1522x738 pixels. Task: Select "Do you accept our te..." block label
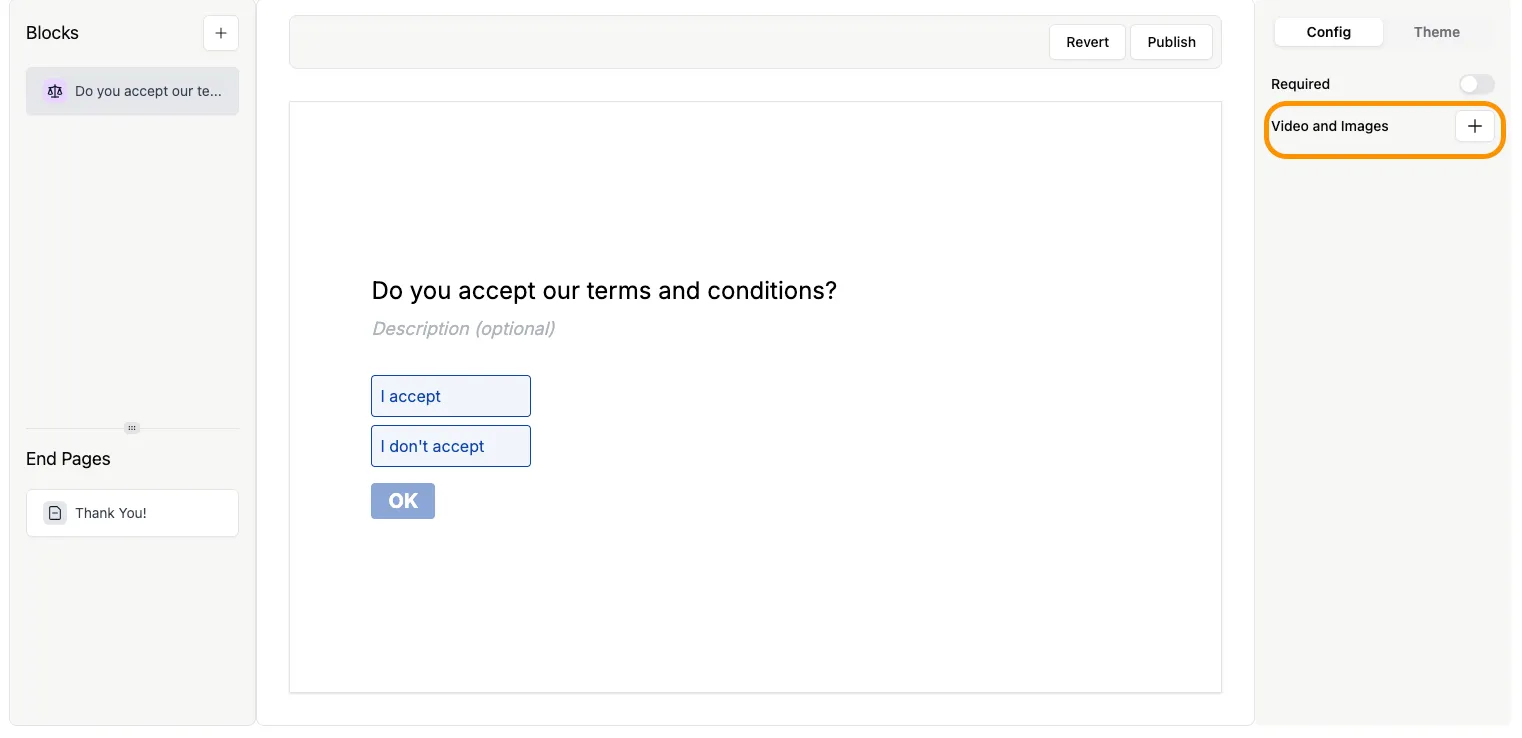148,91
